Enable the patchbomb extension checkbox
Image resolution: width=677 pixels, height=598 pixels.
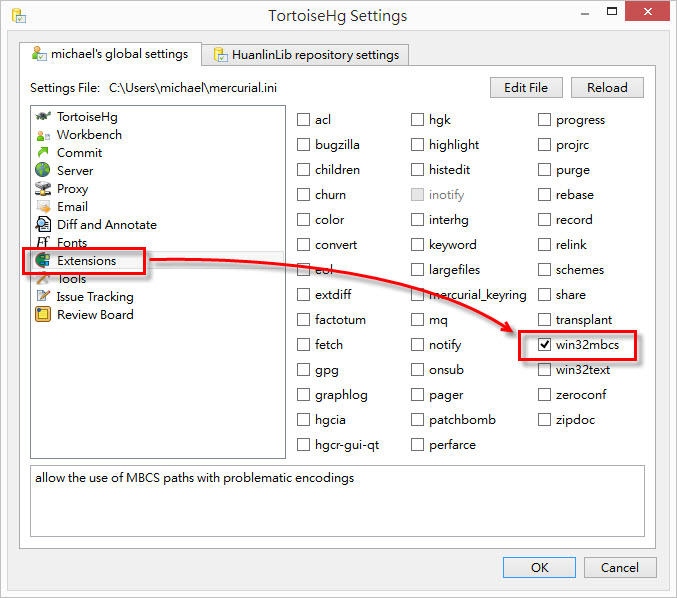click(x=418, y=420)
